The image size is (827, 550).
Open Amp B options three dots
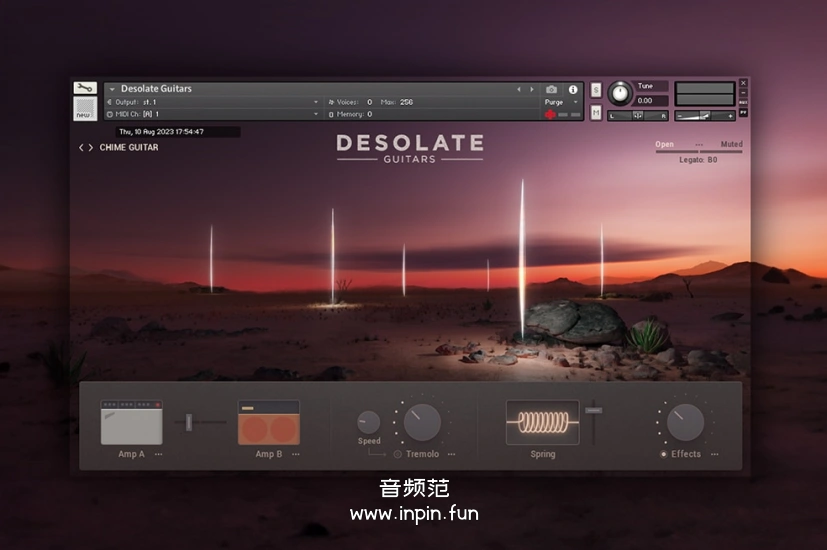[x=296, y=454]
